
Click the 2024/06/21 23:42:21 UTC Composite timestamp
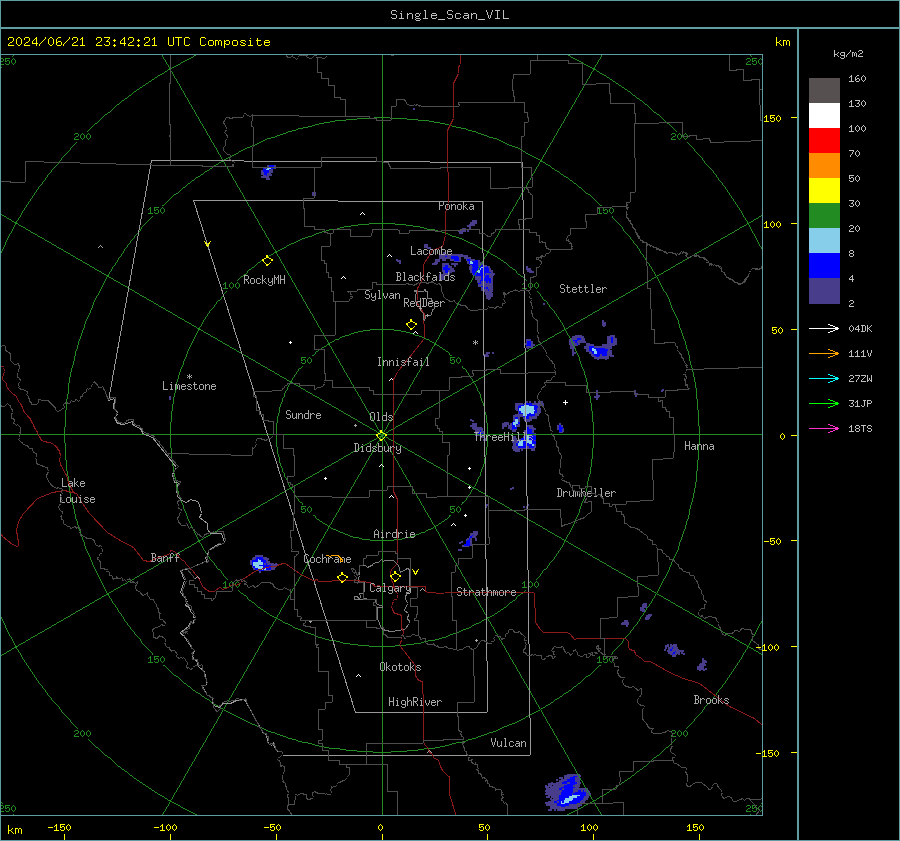138,42
